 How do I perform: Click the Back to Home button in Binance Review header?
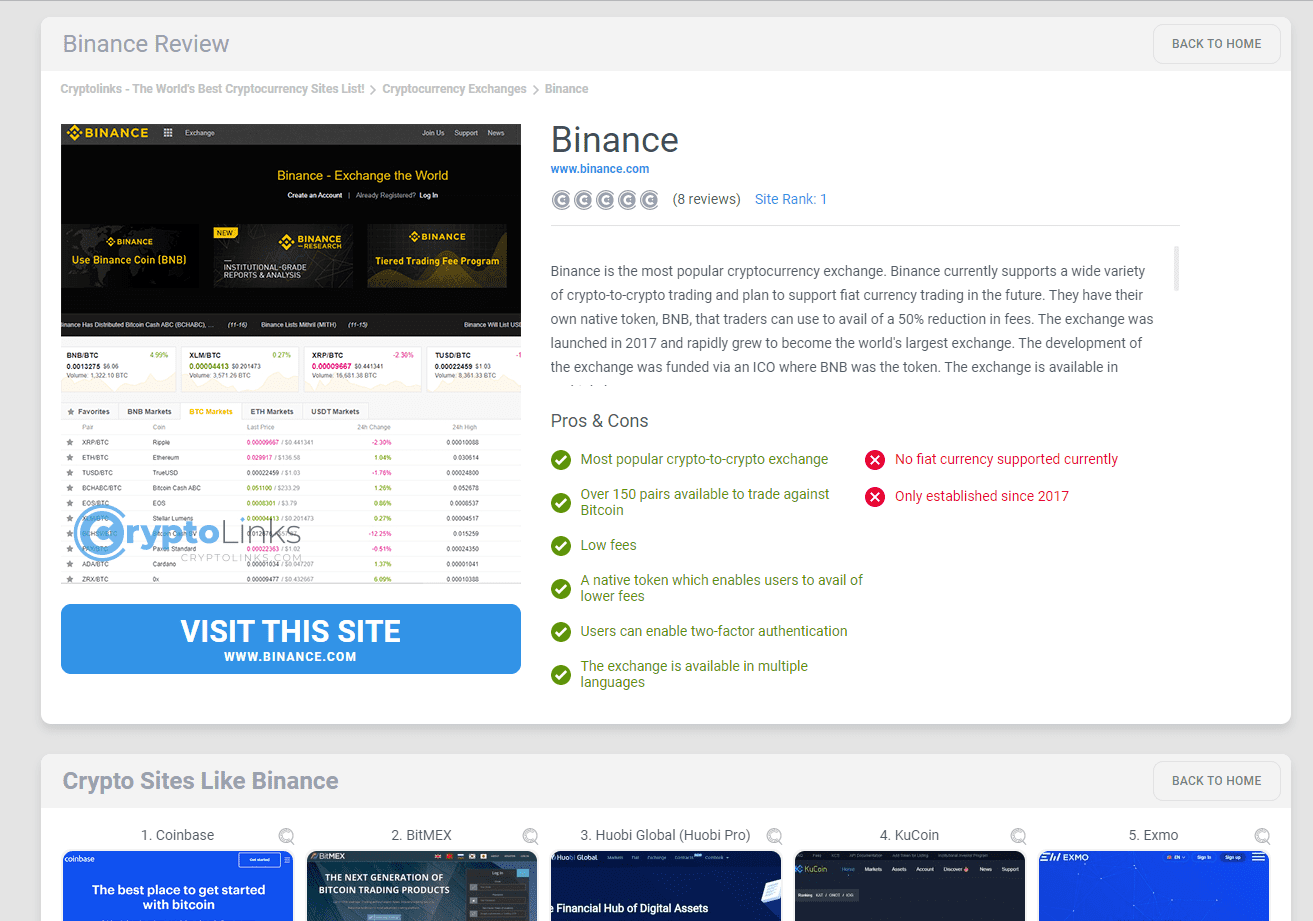coord(1216,44)
